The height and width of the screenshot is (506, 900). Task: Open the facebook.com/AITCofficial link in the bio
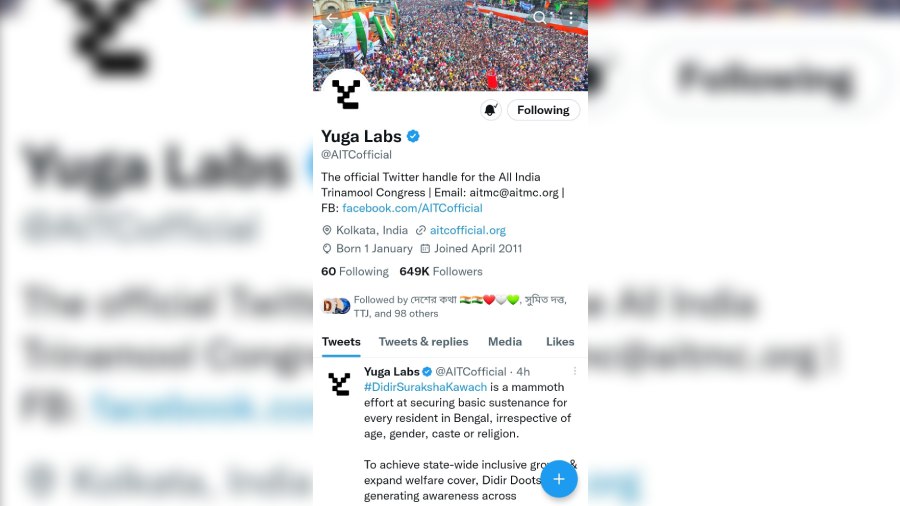tap(412, 208)
